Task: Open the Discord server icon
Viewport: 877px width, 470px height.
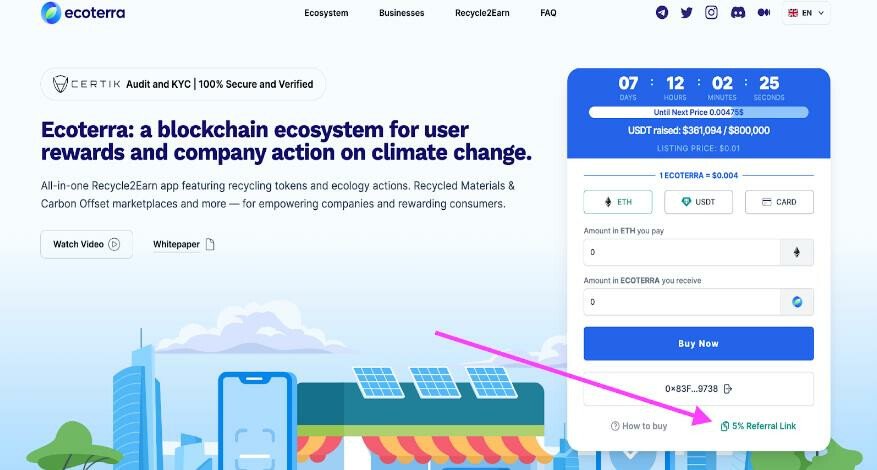Action: (x=737, y=13)
